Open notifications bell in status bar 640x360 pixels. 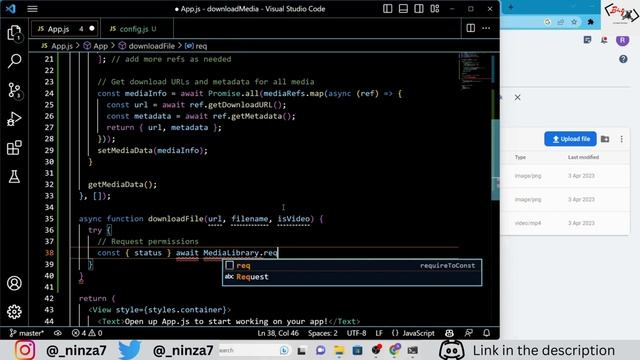487,333
